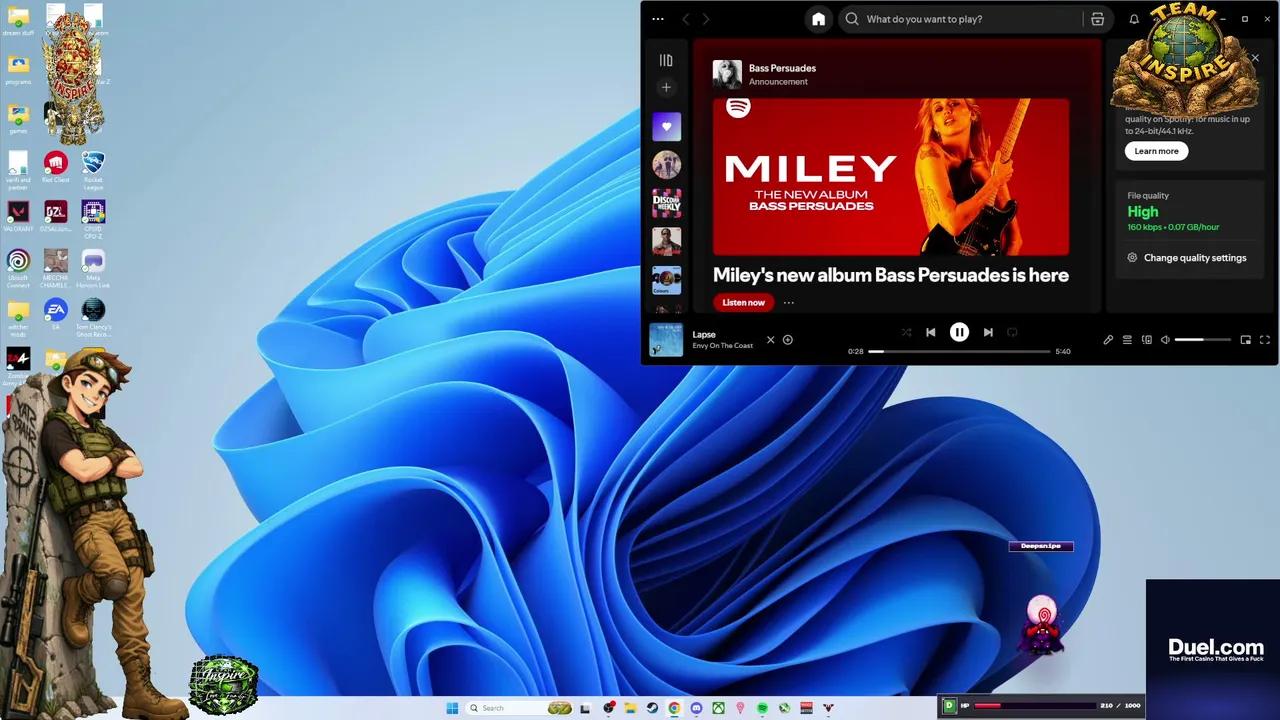
Task: Click the Learn more button
Action: click(x=1156, y=151)
